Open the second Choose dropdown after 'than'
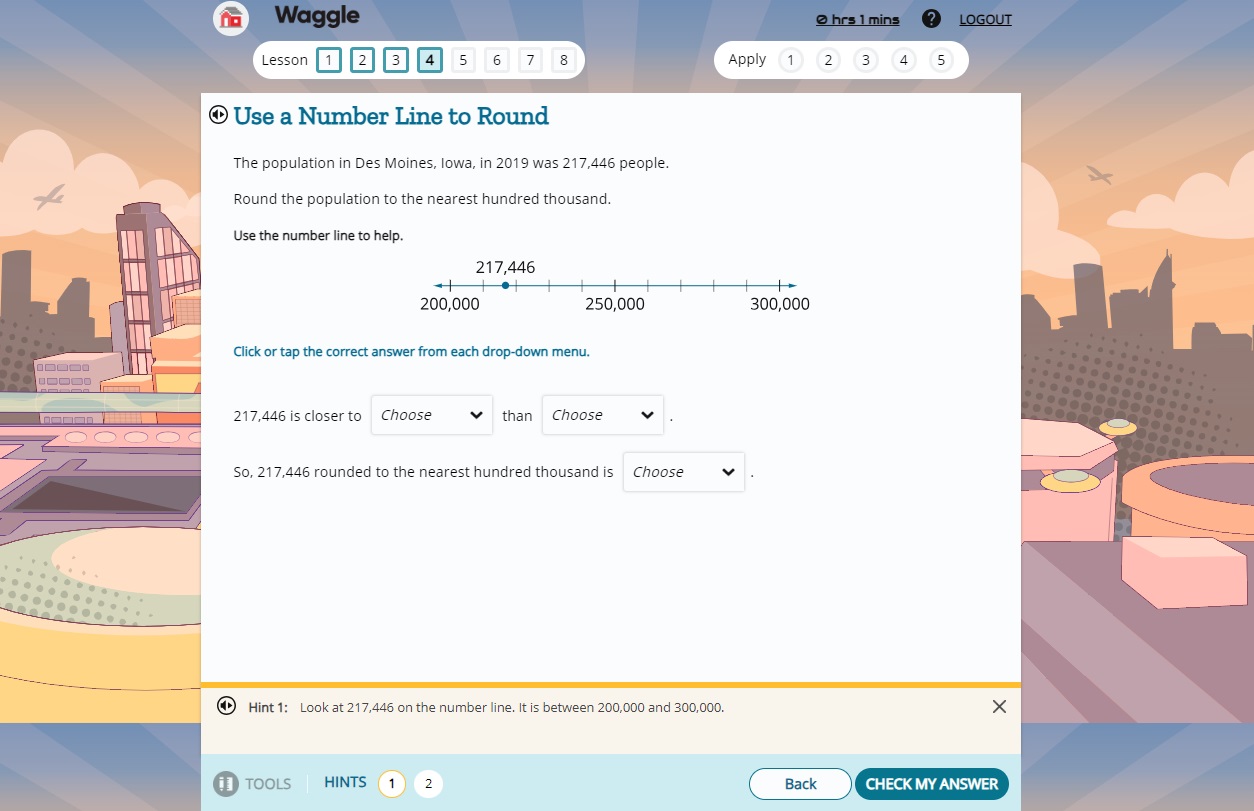This screenshot has height=811, width=1254. (x=602, y=415)
